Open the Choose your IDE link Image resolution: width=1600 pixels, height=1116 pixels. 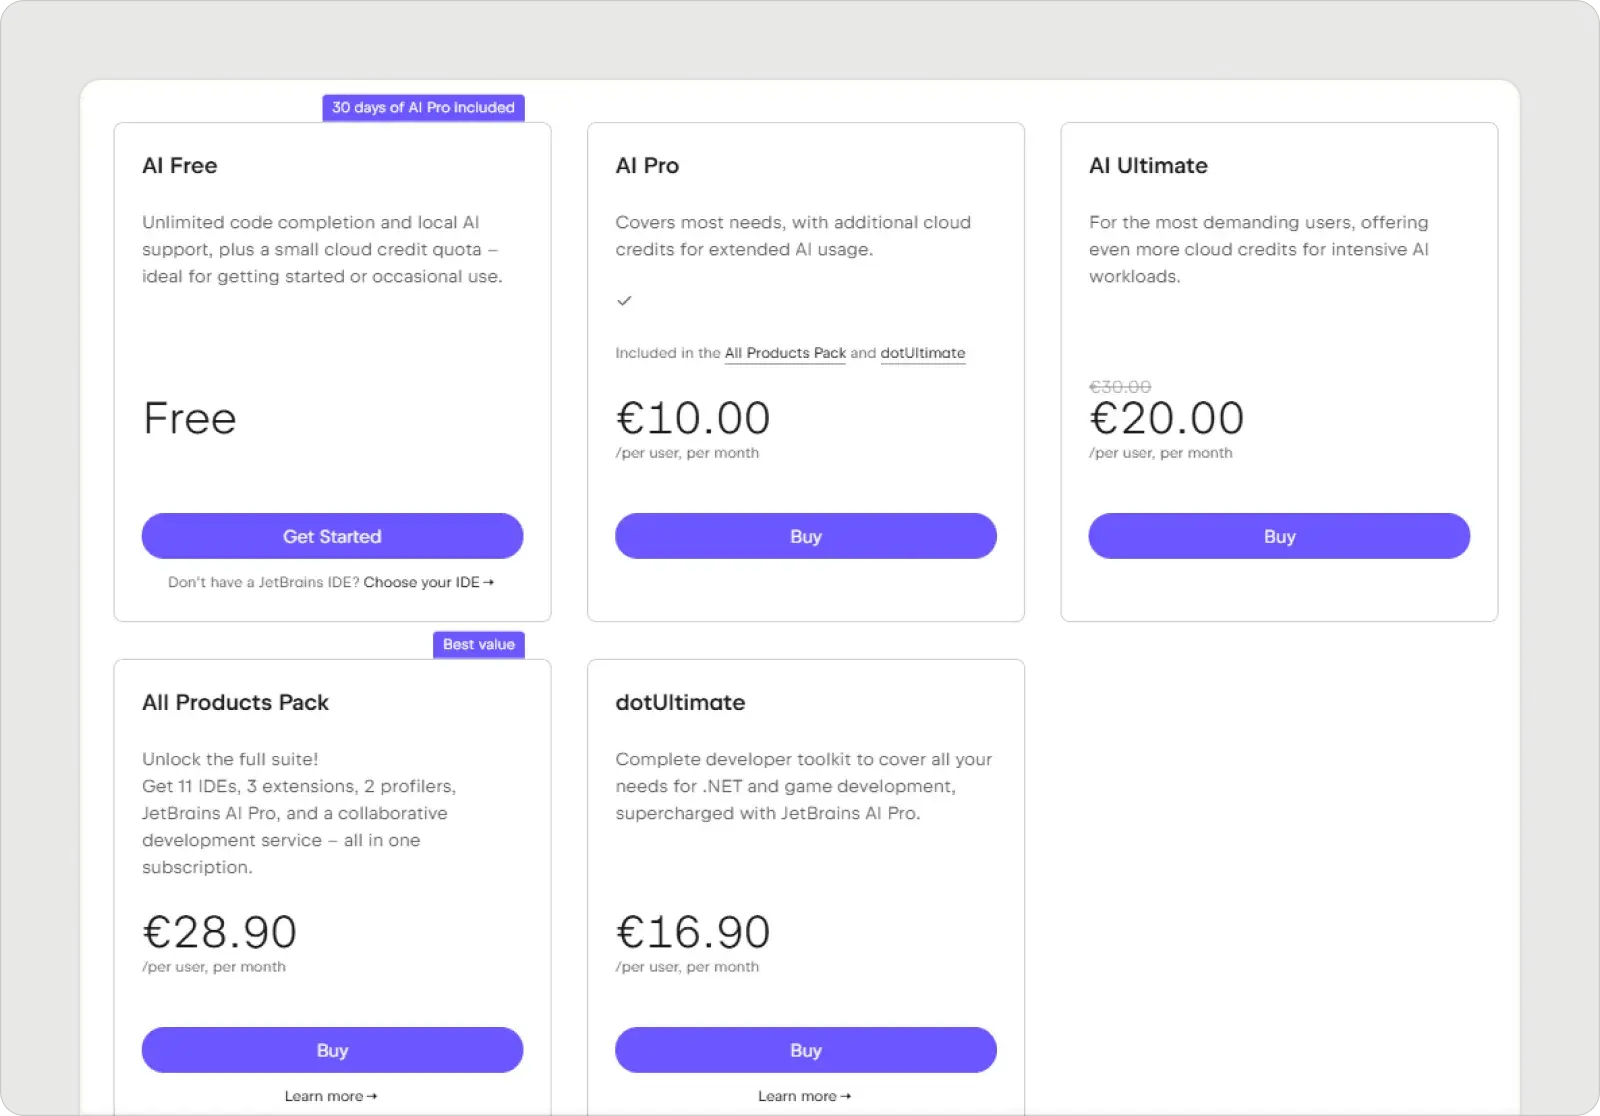coord(422,582)
